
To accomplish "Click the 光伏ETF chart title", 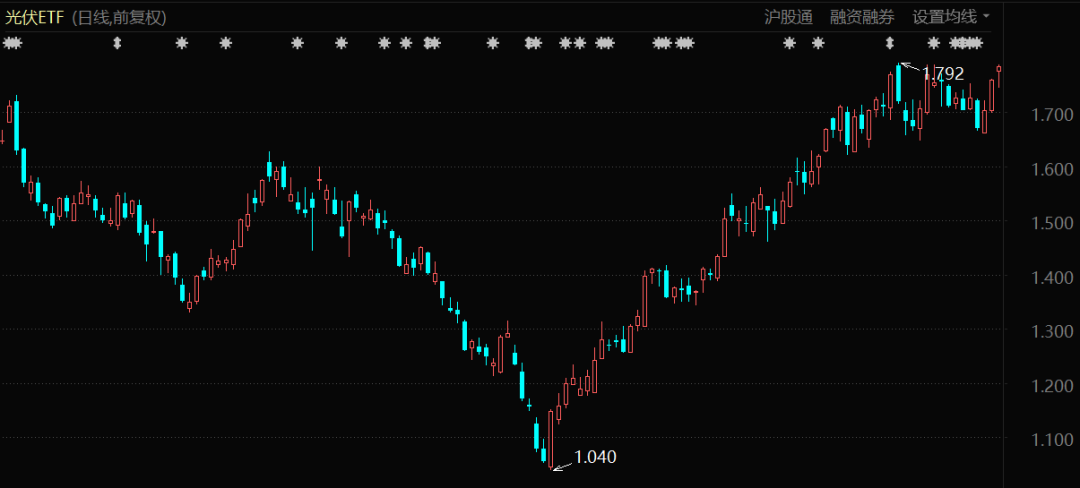I will point(35,17).
